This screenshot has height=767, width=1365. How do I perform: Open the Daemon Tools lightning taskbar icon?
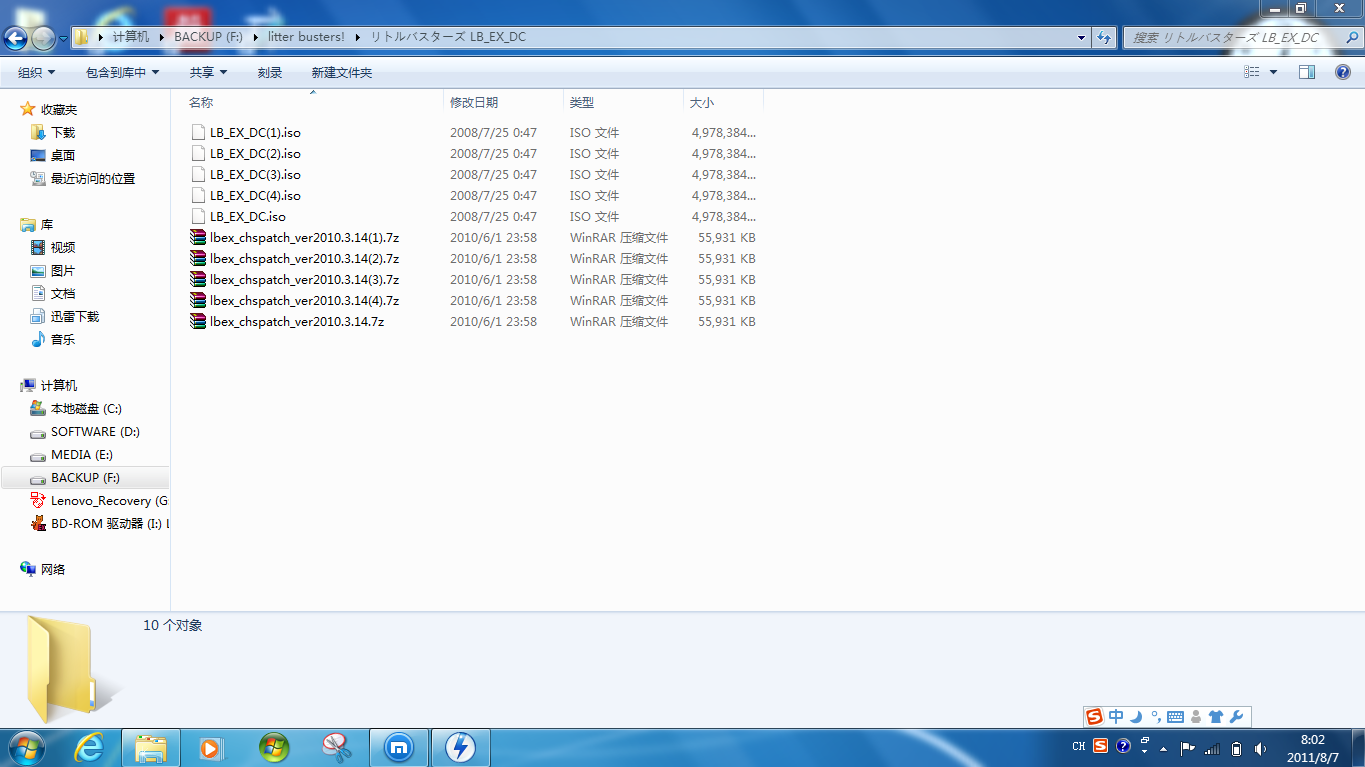461,747
